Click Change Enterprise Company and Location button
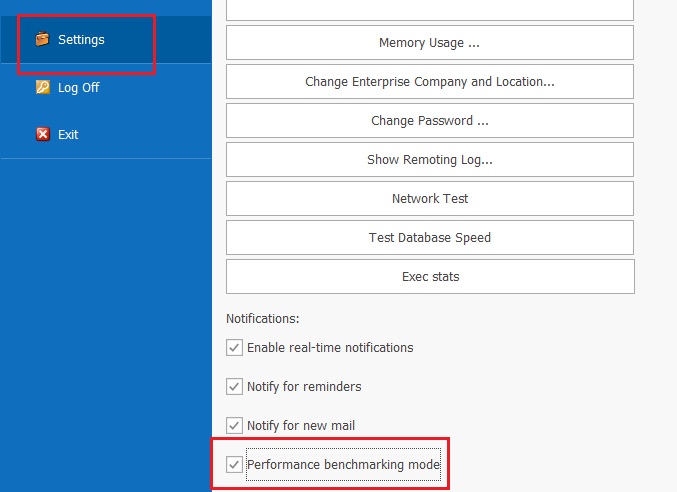Image resolution: width=677 pixels, height=492 pixels. tap(430, 82)
